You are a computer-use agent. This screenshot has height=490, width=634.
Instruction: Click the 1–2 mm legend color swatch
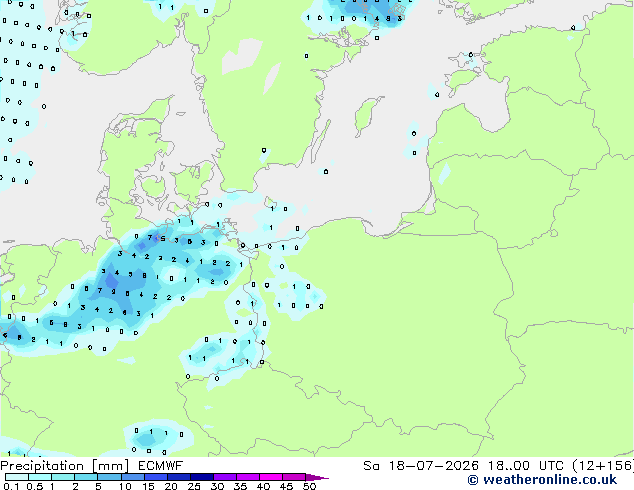(63, 477)
